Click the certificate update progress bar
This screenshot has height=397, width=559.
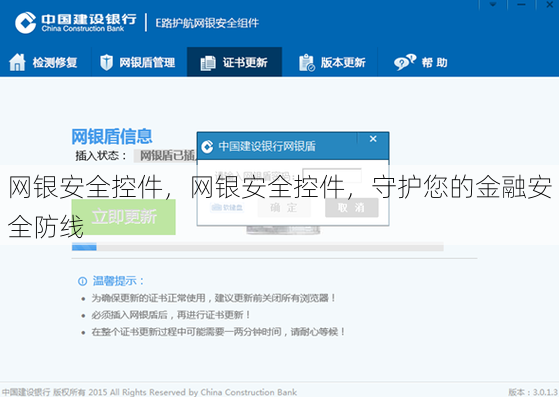pos(257,247)
